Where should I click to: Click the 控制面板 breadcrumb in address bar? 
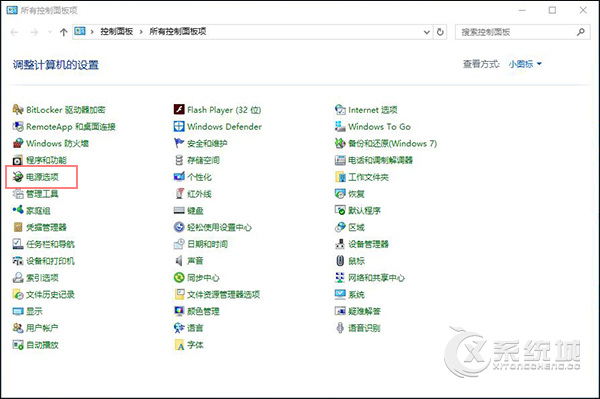[x=116, y=31]
